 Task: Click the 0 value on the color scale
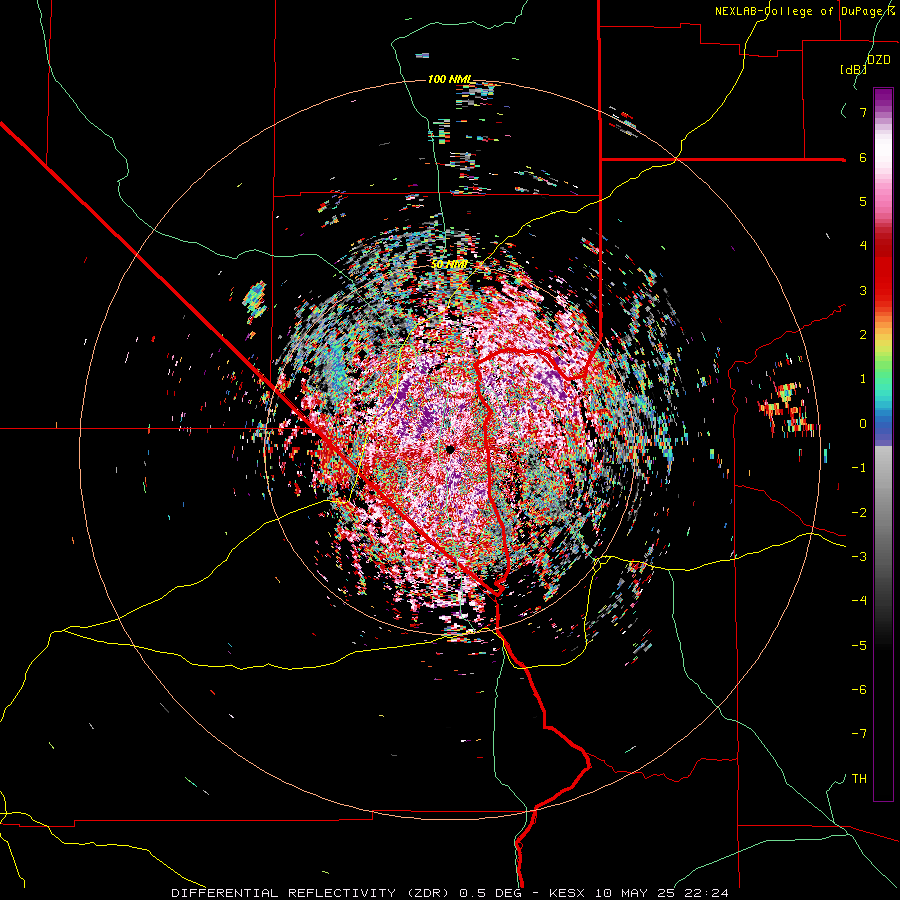(x=863, y=424)
